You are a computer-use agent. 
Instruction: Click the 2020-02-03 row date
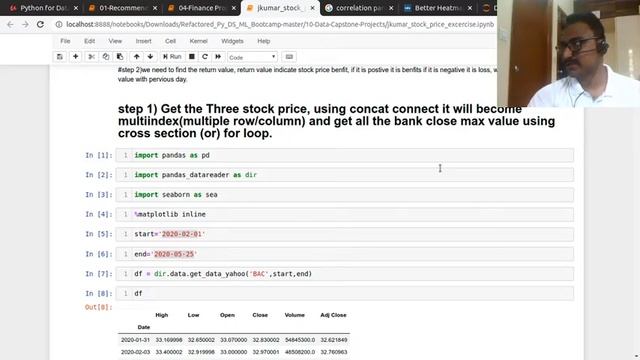point(135,352)
